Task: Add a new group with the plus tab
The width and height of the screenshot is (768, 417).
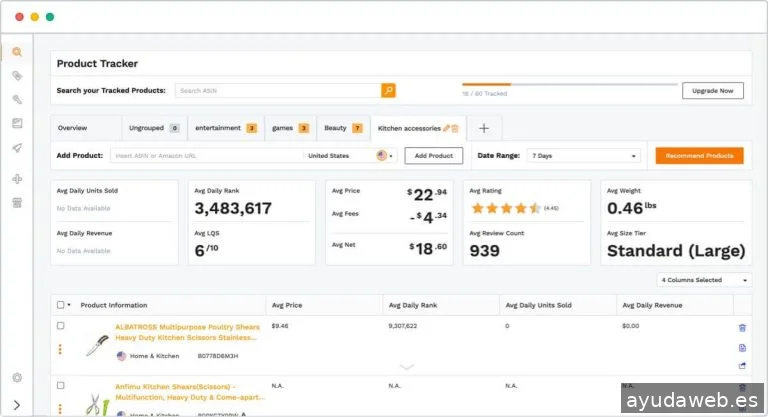Action: tap(484, 128)
